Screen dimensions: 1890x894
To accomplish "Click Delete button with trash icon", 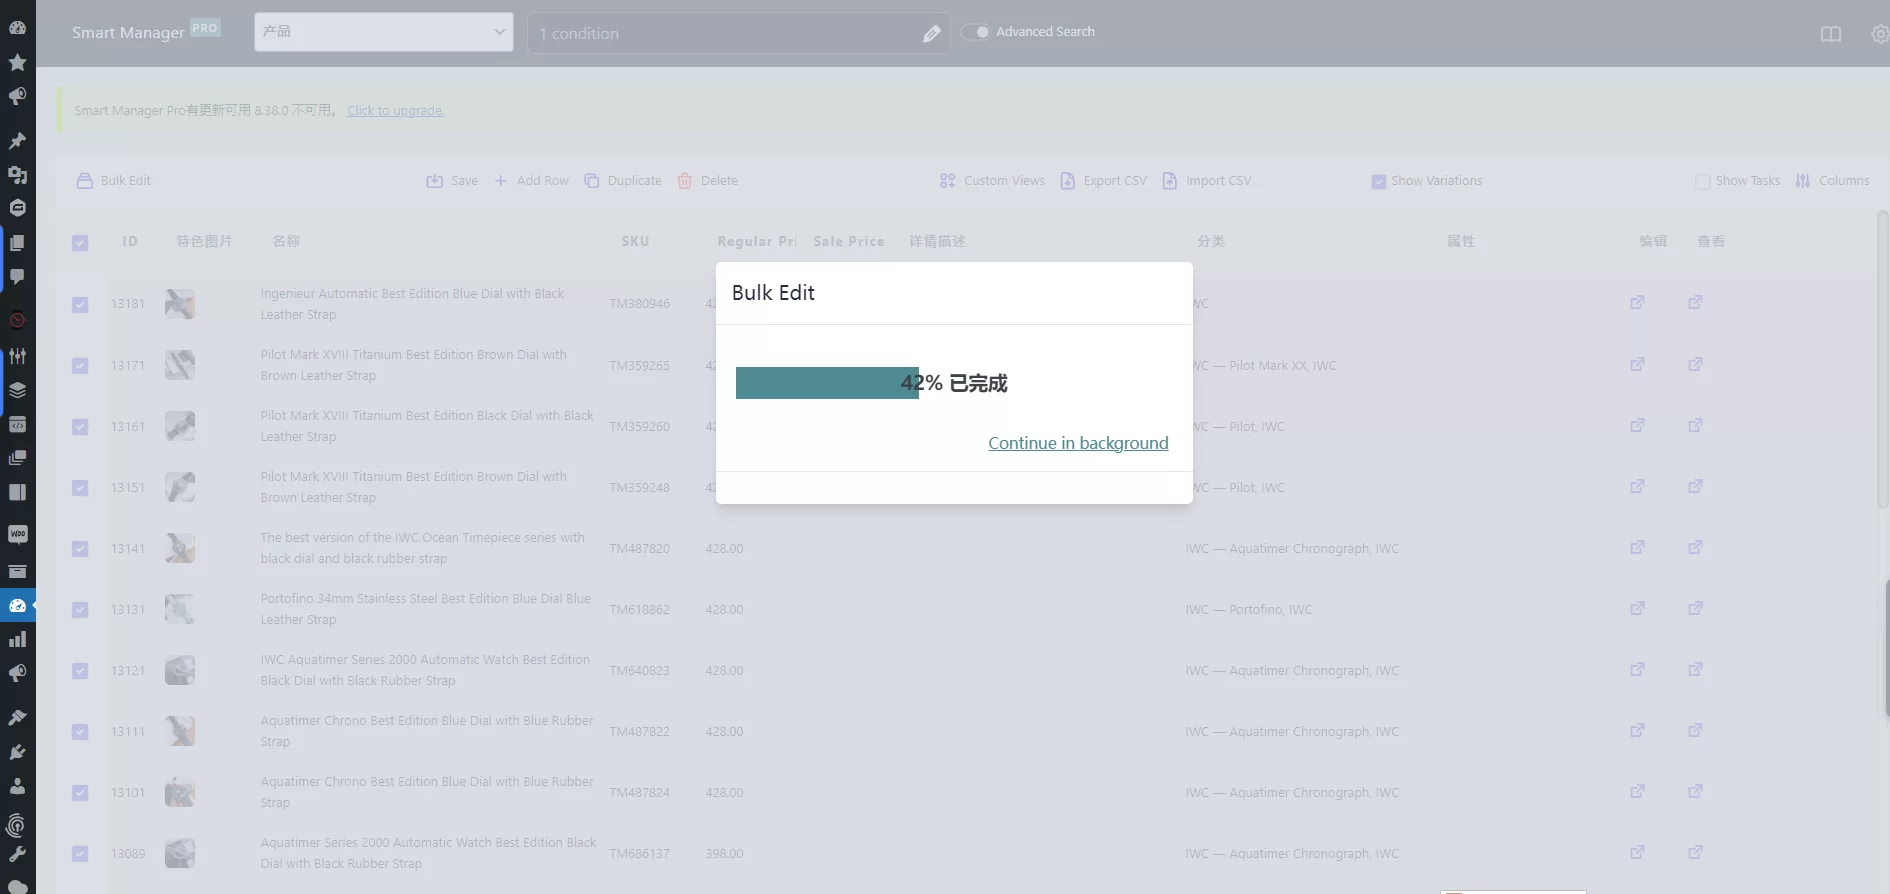I will pos(708,181).
